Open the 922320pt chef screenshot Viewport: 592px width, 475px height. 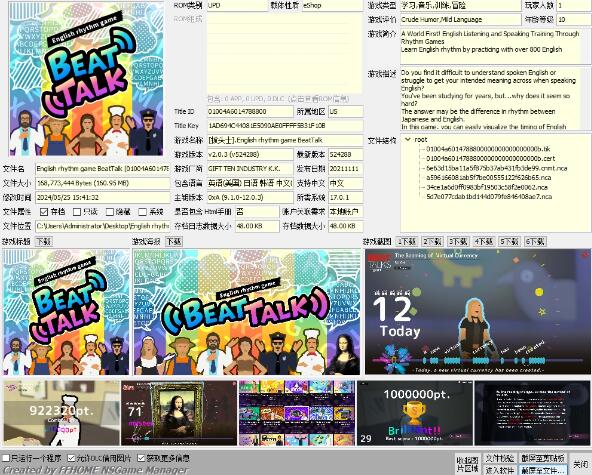pos(62,413)
